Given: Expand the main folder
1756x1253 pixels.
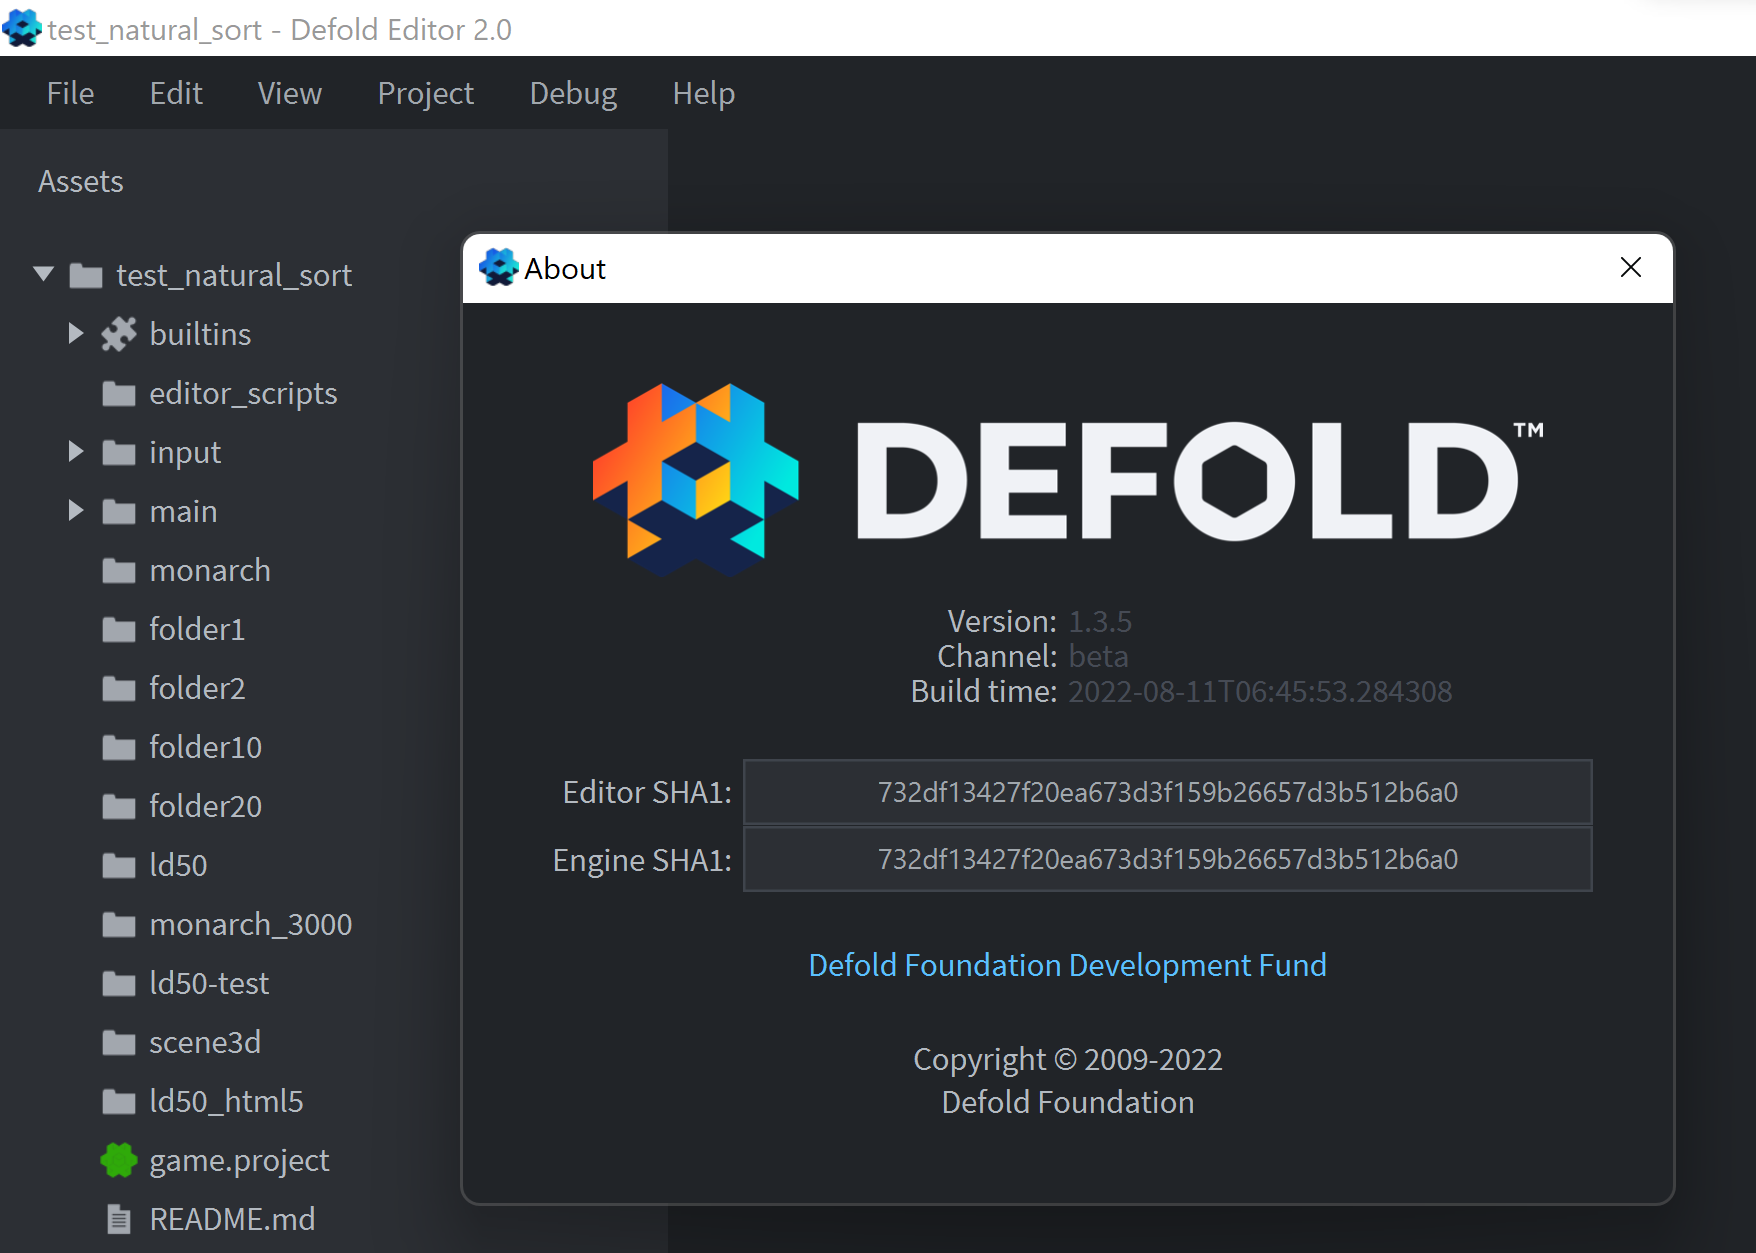Looking at the screenshot, I should pos(76,511).
